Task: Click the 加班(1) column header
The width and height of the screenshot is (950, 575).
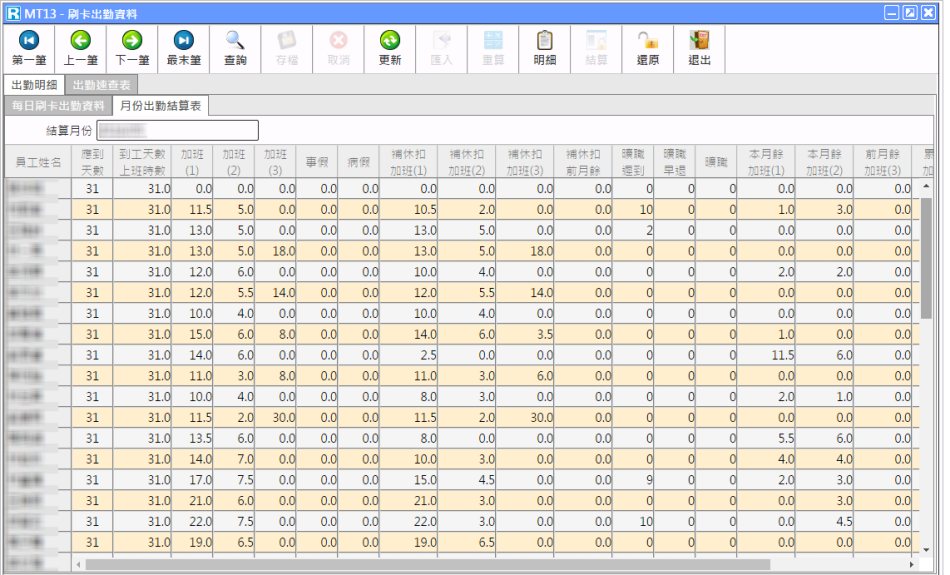Action: click(192, 162)
